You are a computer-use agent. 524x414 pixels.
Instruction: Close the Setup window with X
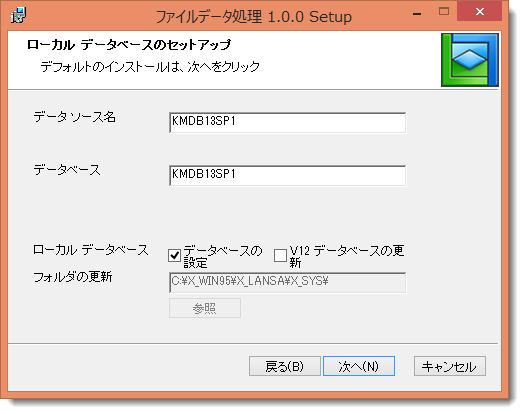[480, 12]
